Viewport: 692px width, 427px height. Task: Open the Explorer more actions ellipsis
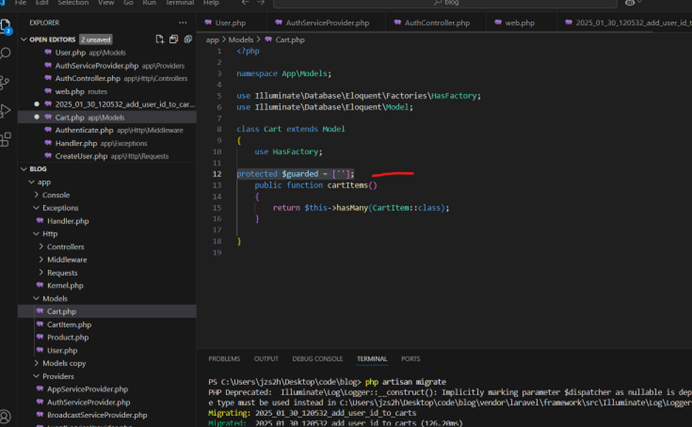(x=182, y=22)
